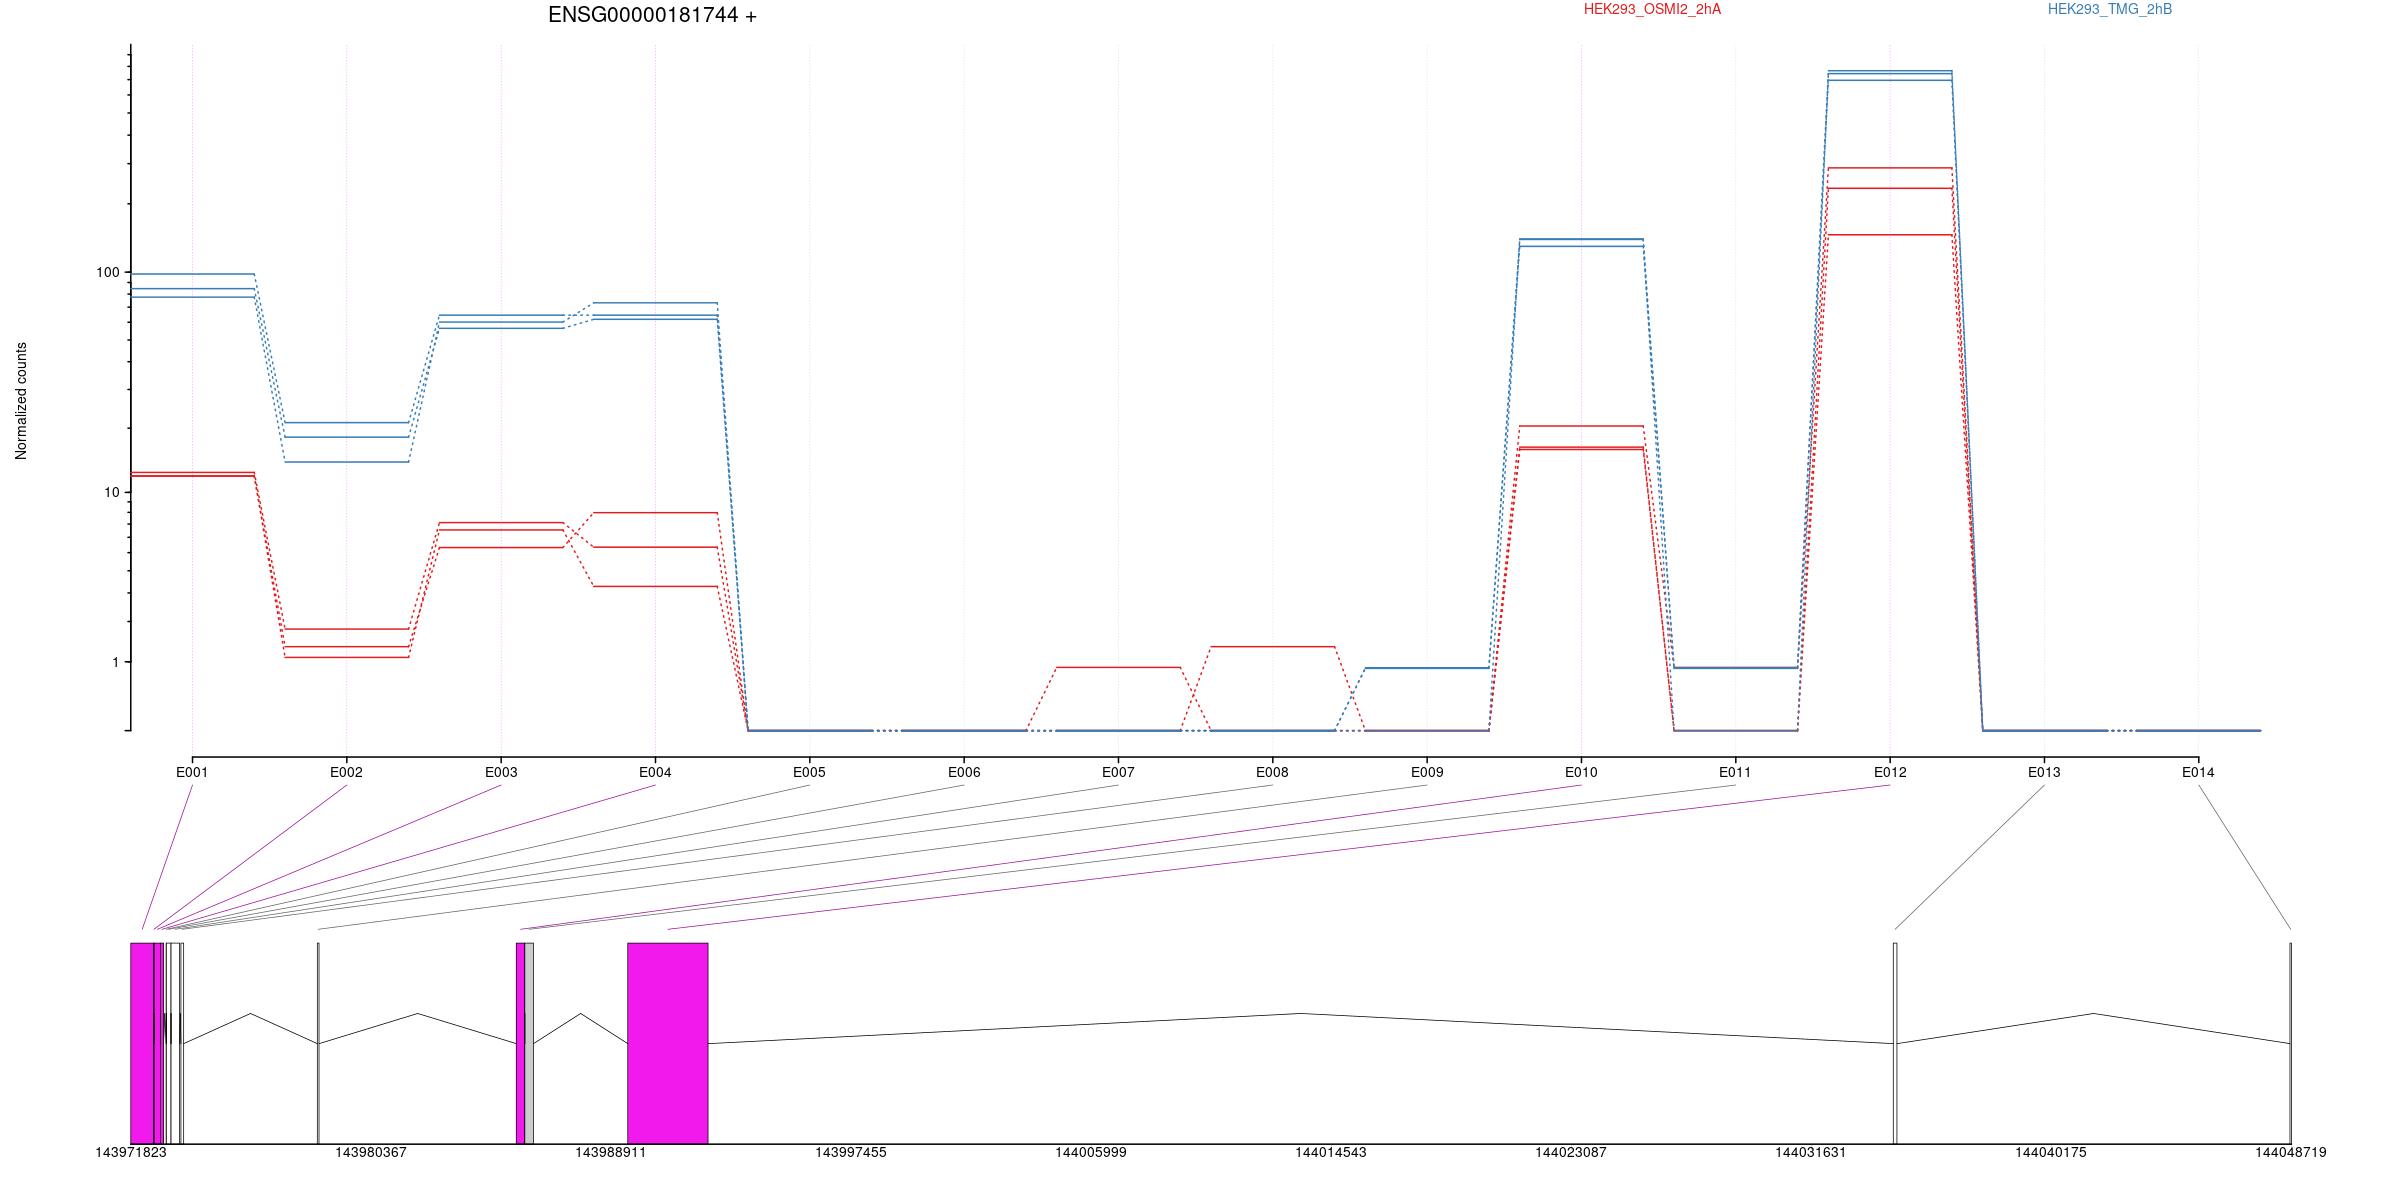Click the narrow magenta exon near 143985000

521,1043
